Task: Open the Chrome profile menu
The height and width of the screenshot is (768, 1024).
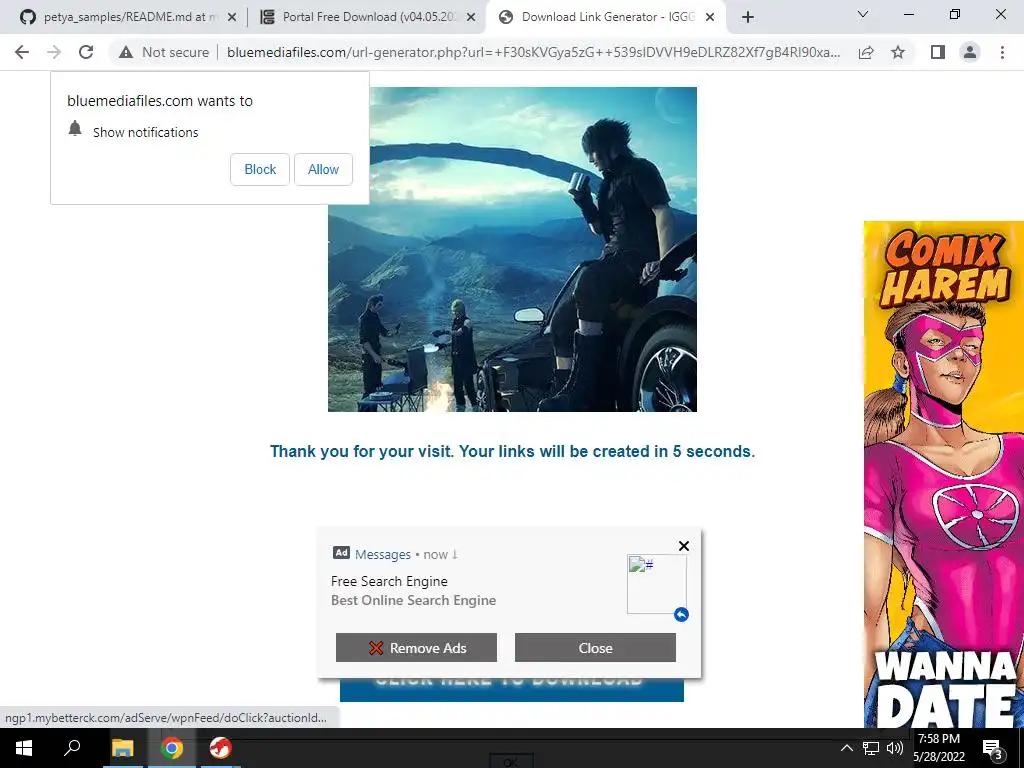Action: 970,52
